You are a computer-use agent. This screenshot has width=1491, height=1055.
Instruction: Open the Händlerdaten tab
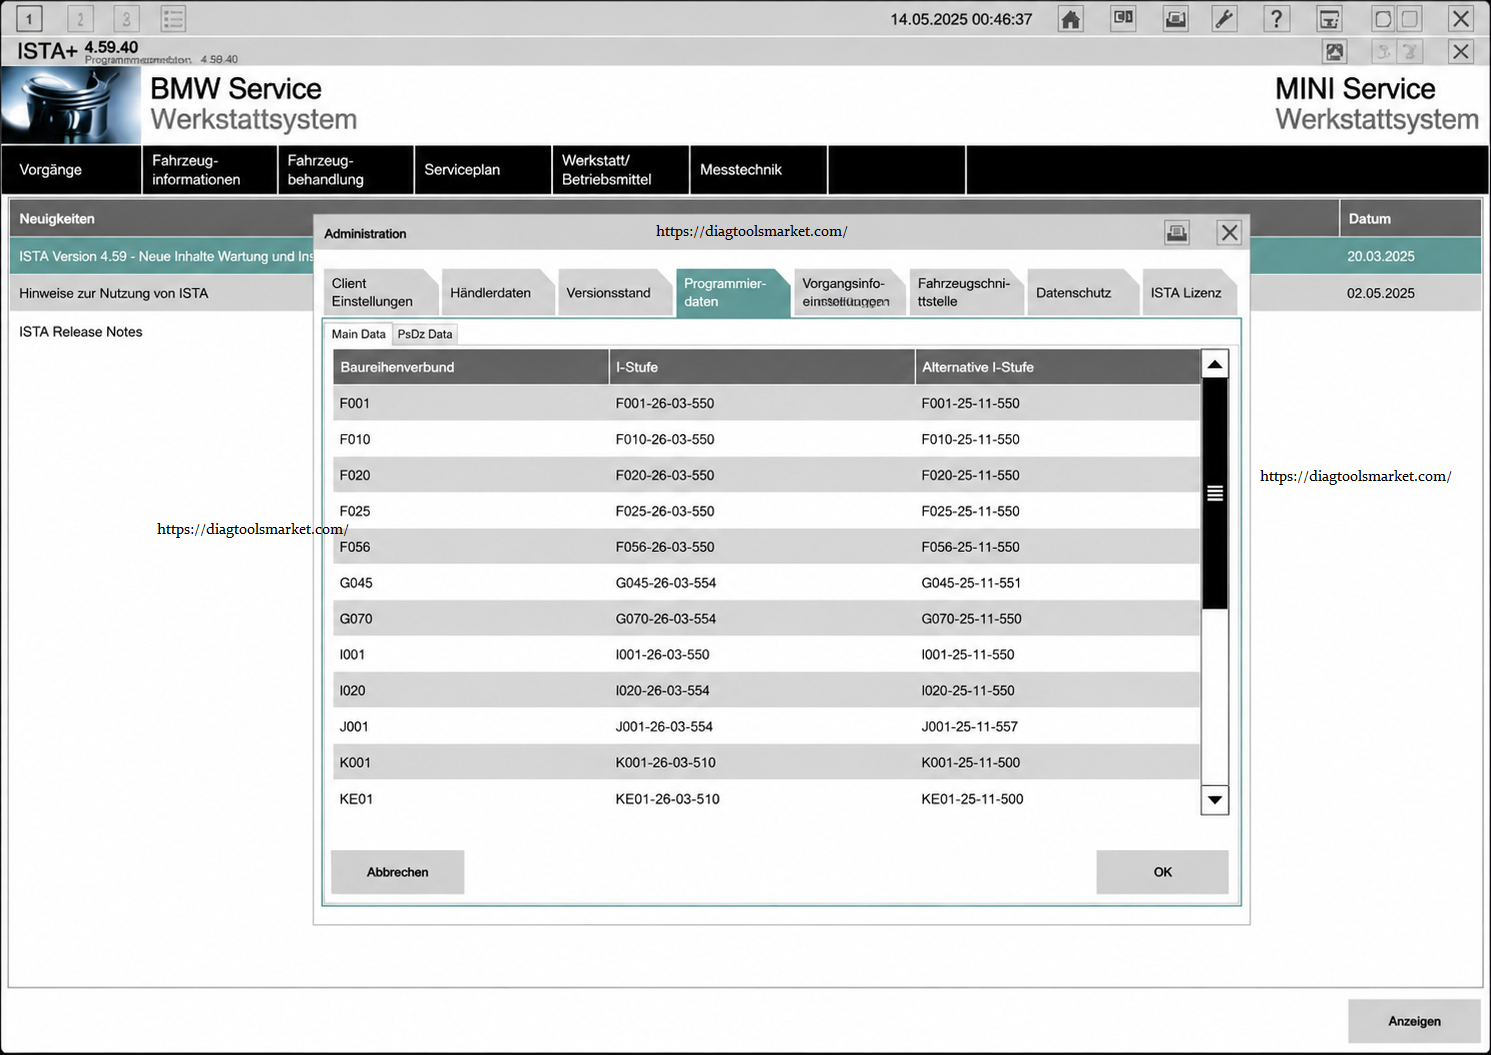pyautogui.click(x=491, y=293)
